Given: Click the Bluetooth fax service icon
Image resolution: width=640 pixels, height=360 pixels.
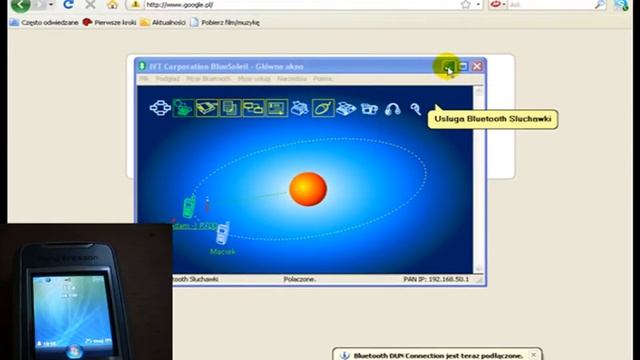Looking at the screenshot, I should 346,109.
